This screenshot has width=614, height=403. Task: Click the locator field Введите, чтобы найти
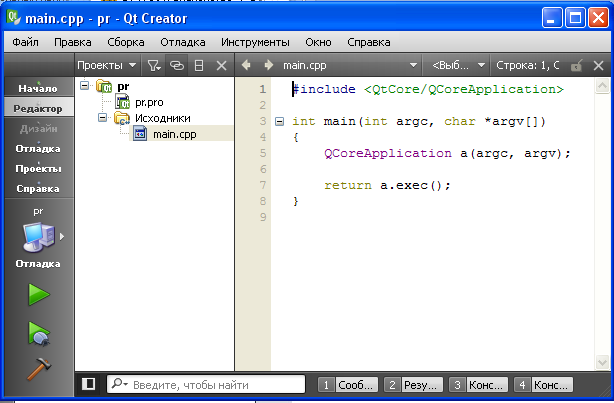point(206,384)
